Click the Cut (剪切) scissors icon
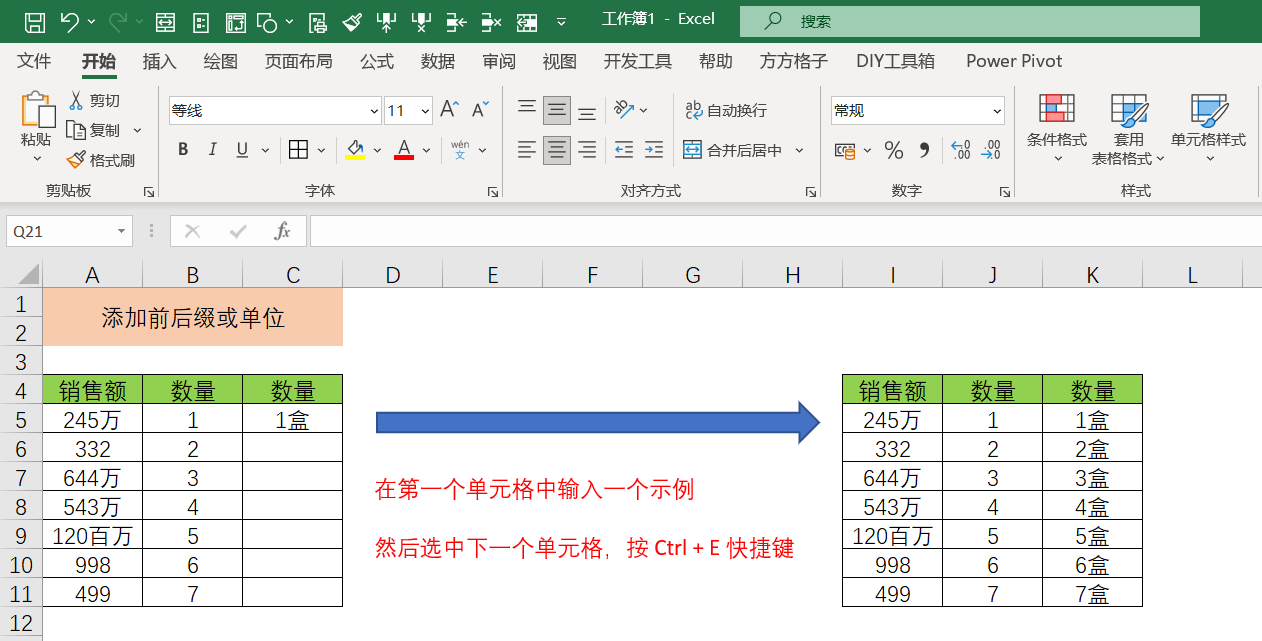Image resolution: width=1262 pixels, height=641 pixels. pyautogui.click(x=76, y=100)
